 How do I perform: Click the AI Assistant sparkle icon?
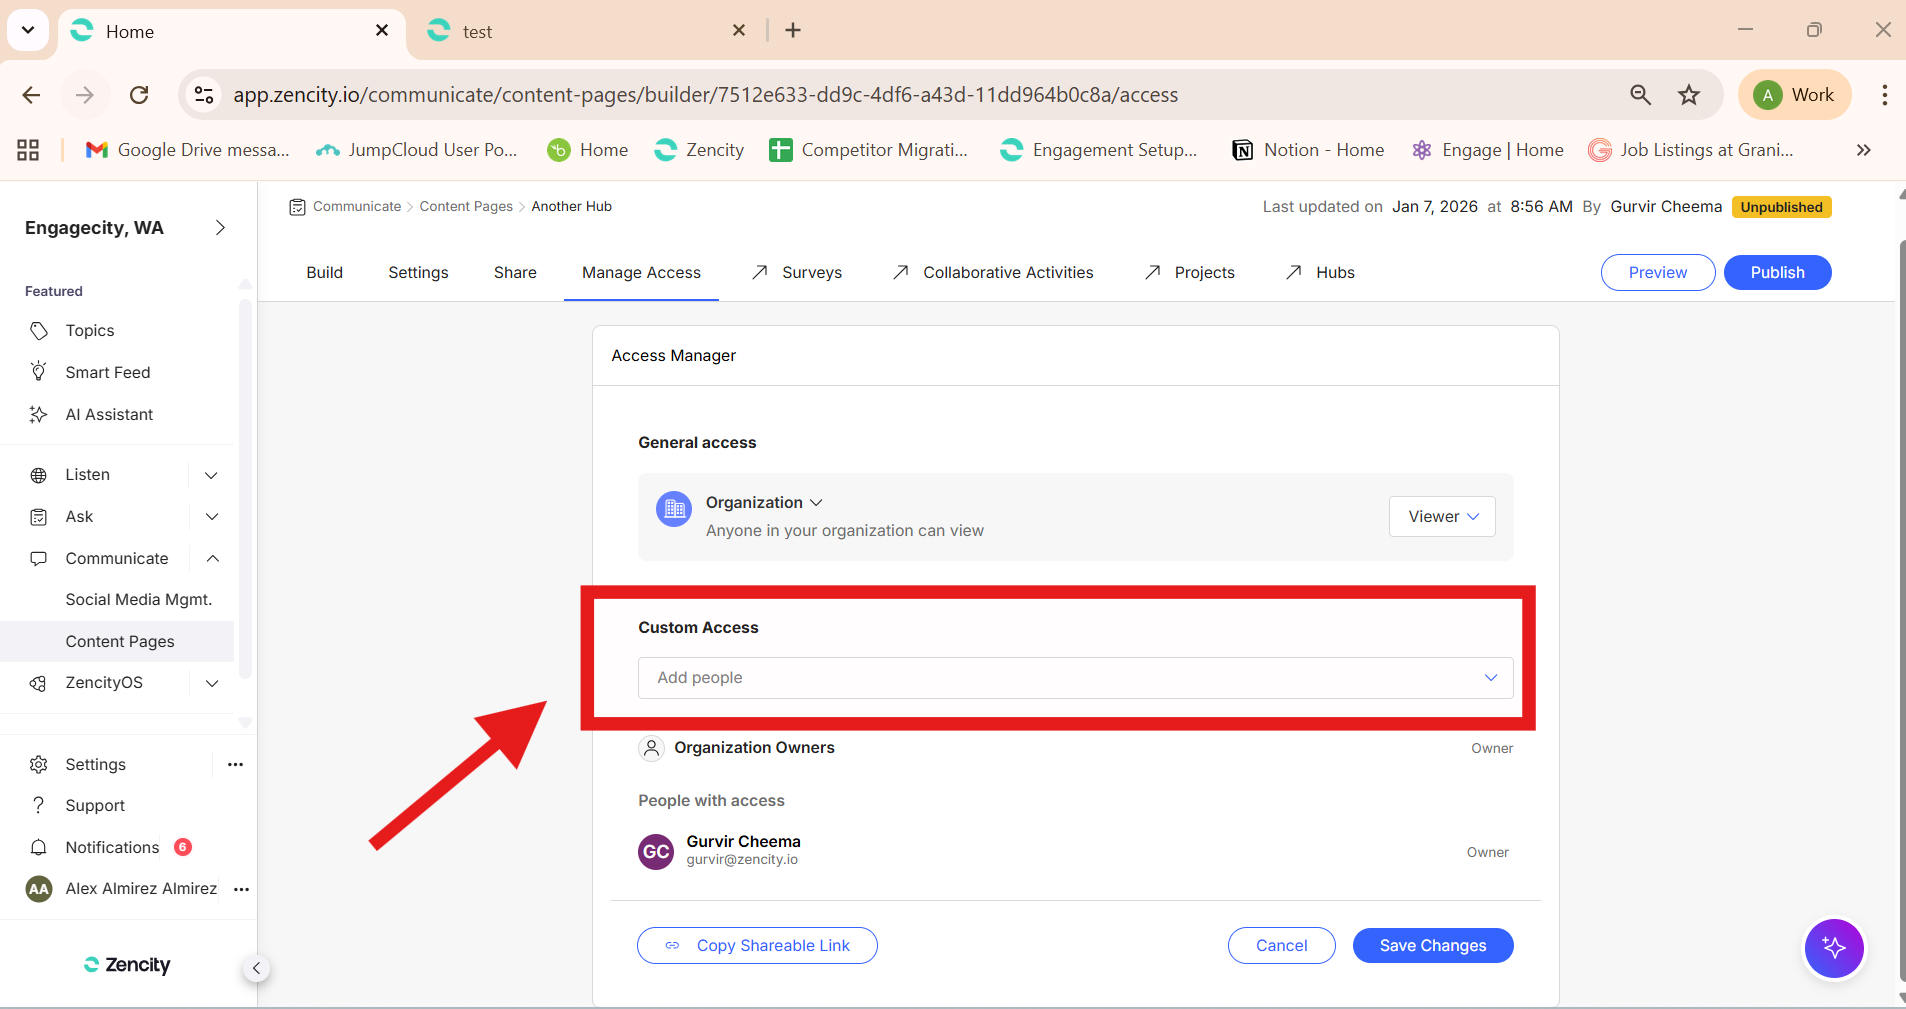point(39,414)
